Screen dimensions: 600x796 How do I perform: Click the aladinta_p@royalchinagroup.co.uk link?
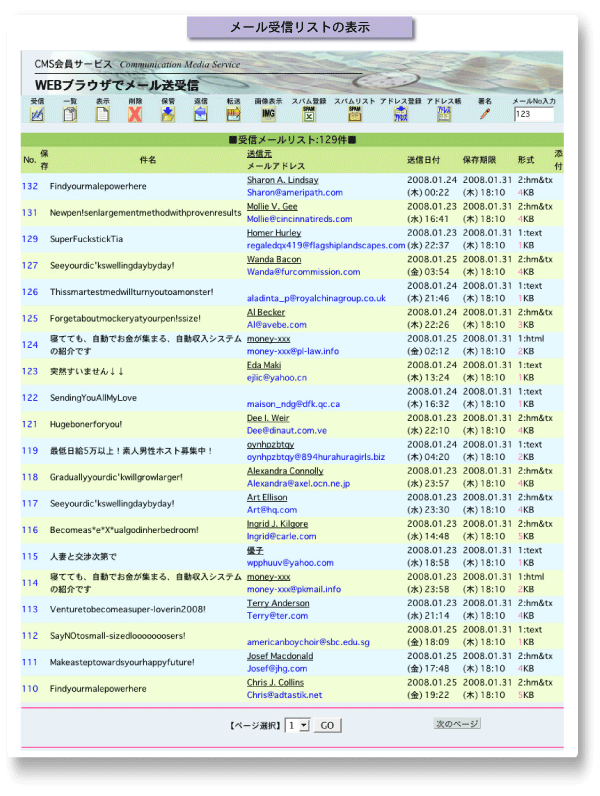(x=316, y=298)
